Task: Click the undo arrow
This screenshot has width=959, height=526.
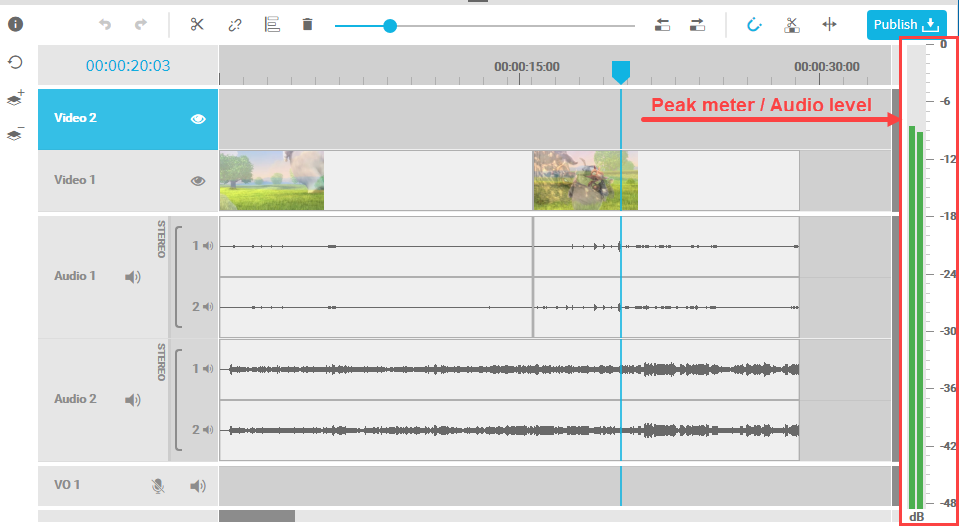Action: point(105,24)
